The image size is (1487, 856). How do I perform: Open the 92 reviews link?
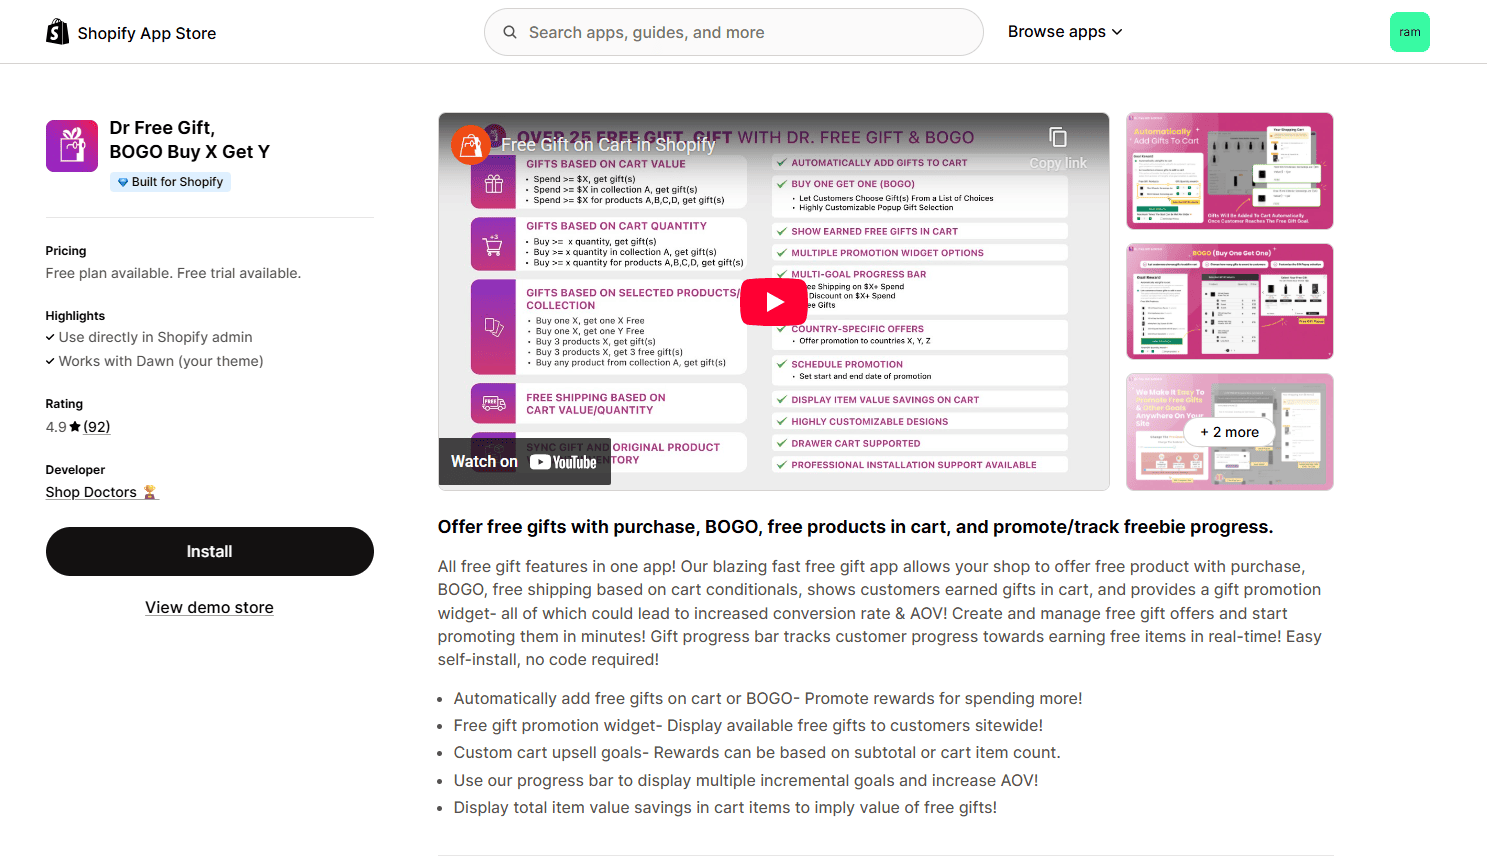tap(97, 427)
